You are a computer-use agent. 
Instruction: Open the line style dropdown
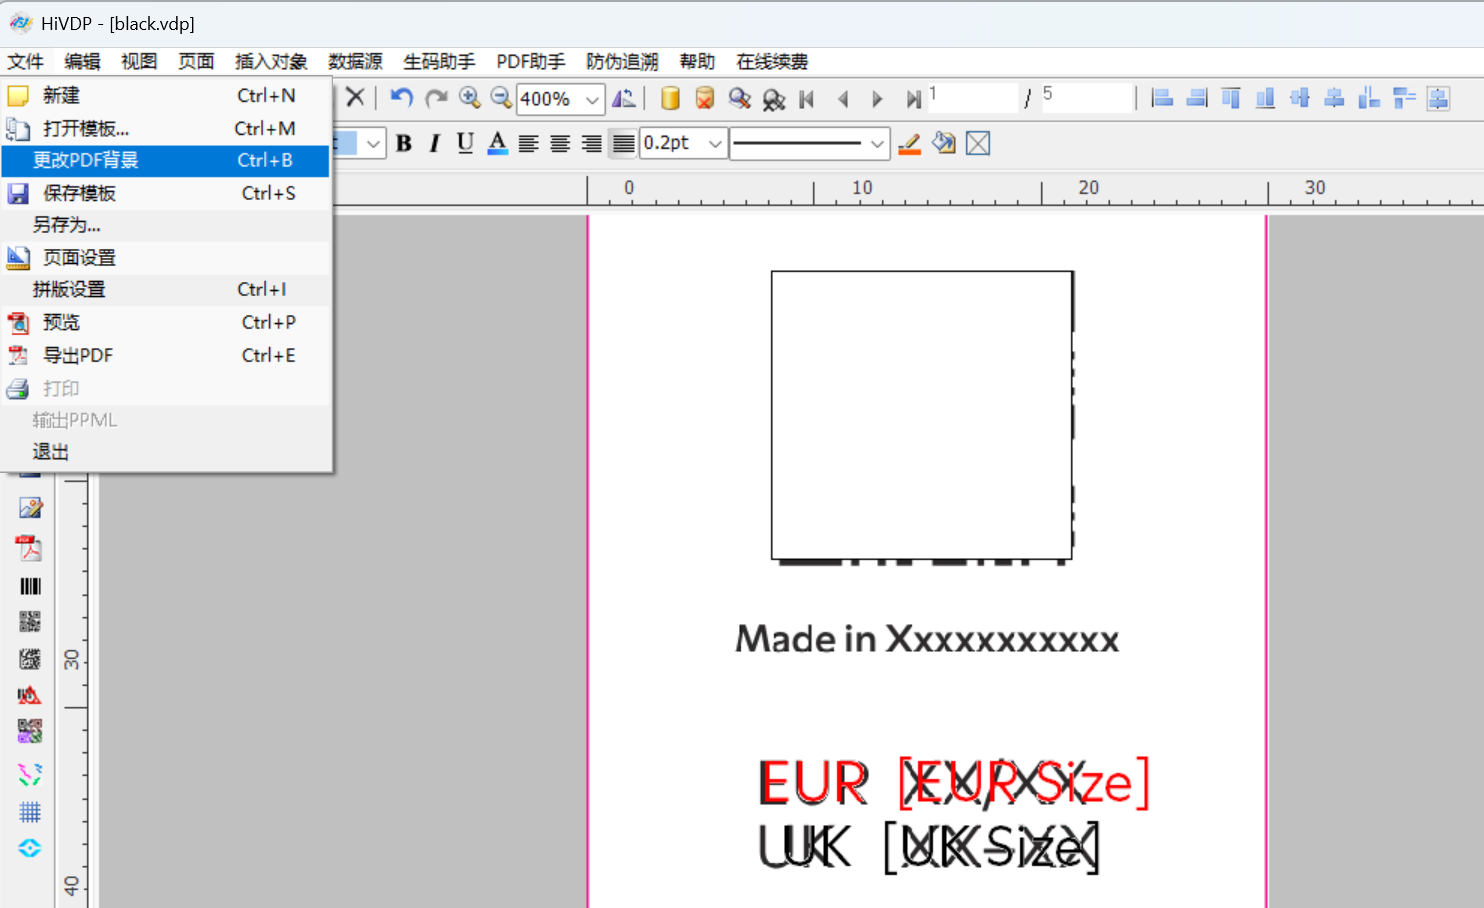click(x=877, y=144)
